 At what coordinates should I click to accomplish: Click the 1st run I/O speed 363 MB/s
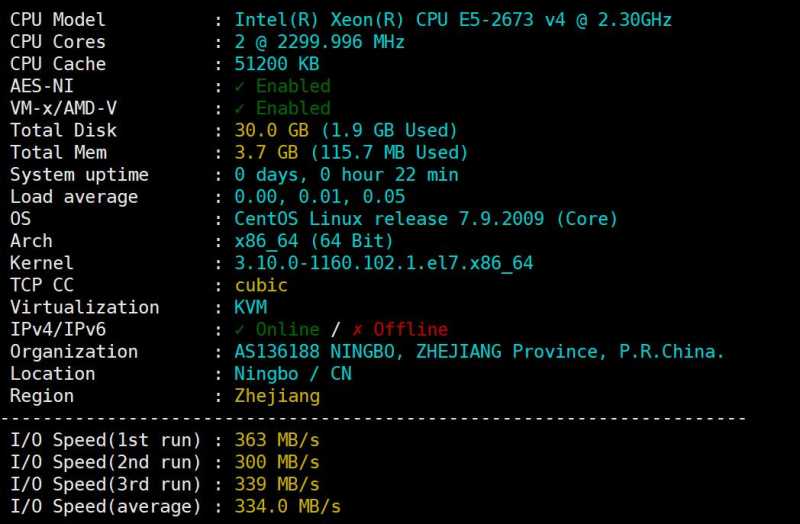[x=277, y=439]
